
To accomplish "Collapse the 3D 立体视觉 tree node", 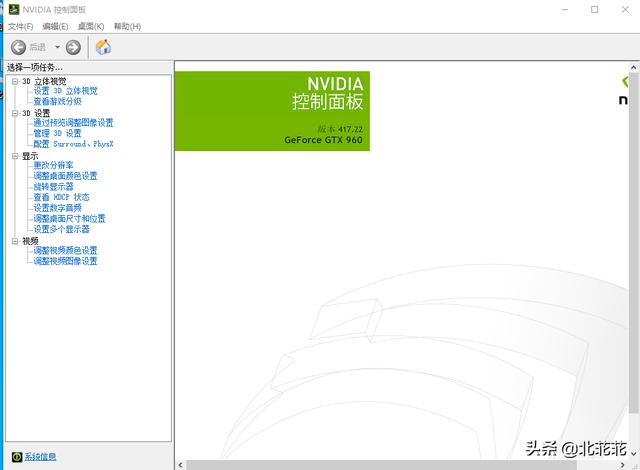I will point(15,82).
